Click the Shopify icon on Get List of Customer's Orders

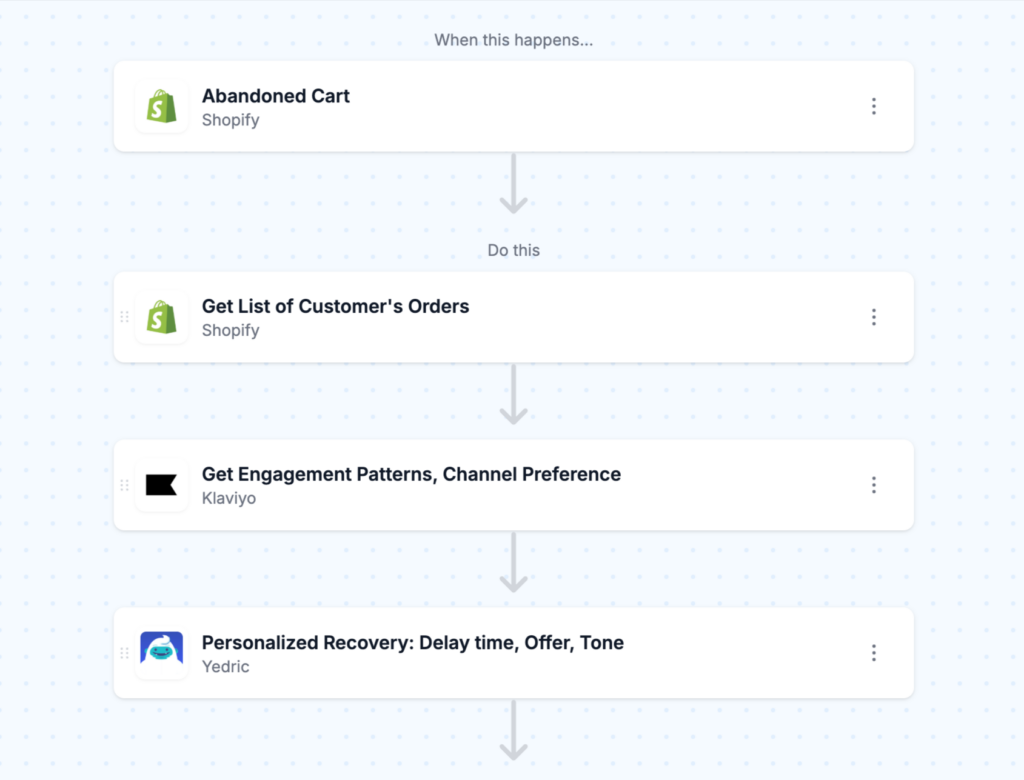[x=162, y=317]
